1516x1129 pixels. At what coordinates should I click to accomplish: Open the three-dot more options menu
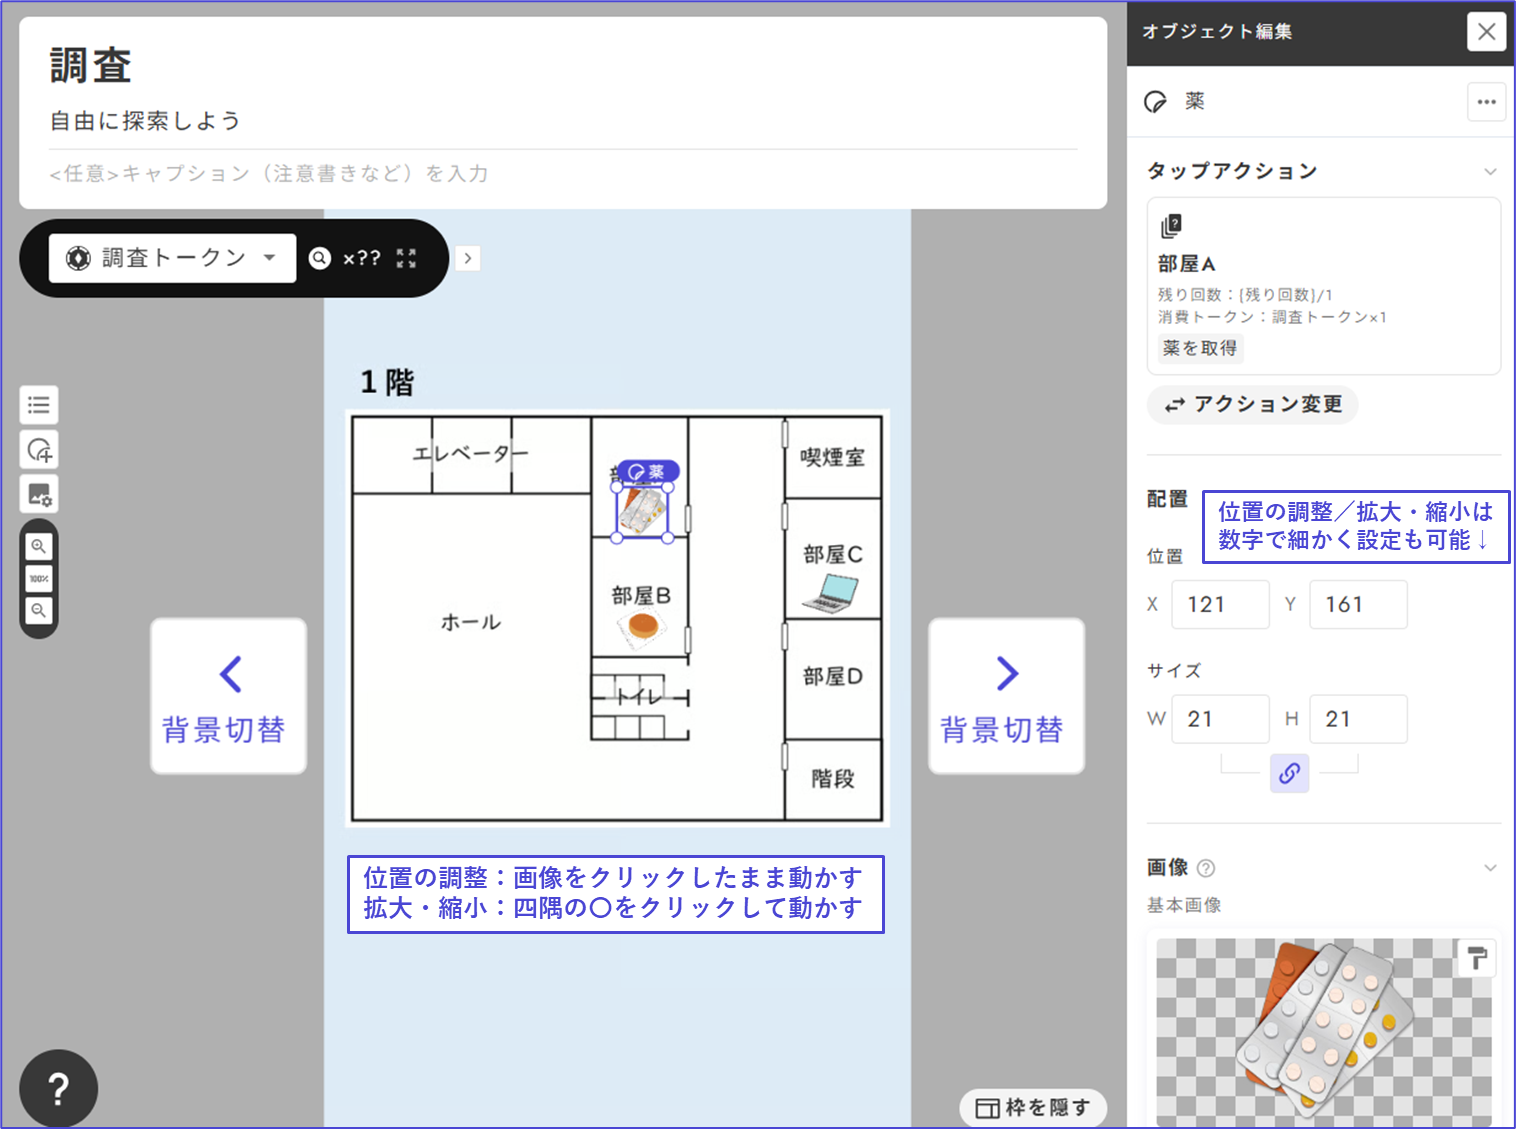tap(1486, 102)
